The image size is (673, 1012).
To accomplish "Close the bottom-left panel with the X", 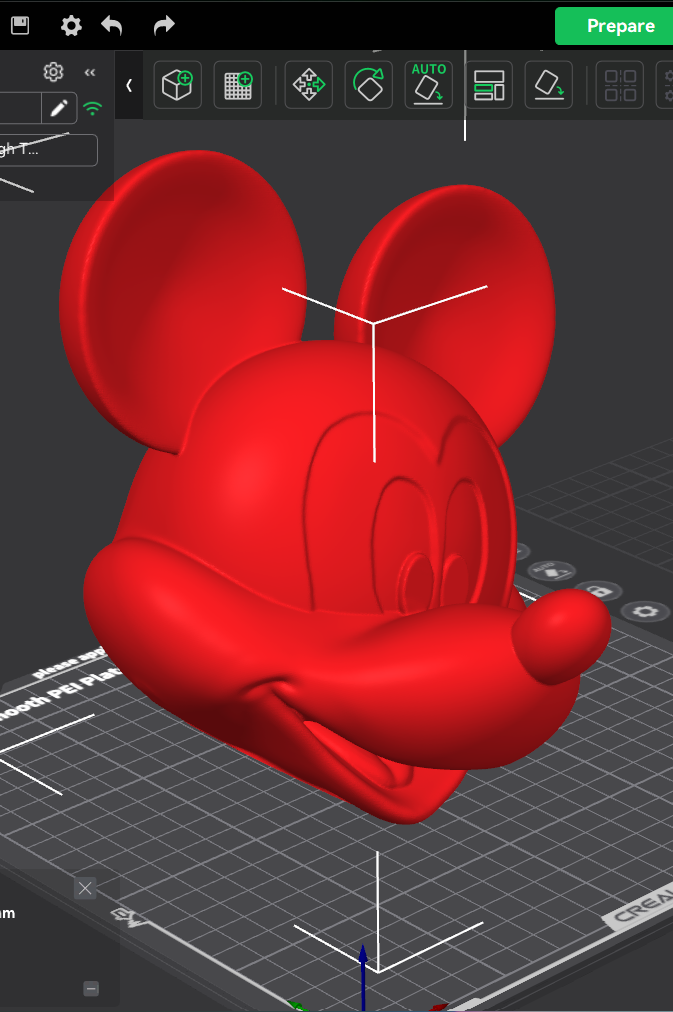I will point(85,889).
